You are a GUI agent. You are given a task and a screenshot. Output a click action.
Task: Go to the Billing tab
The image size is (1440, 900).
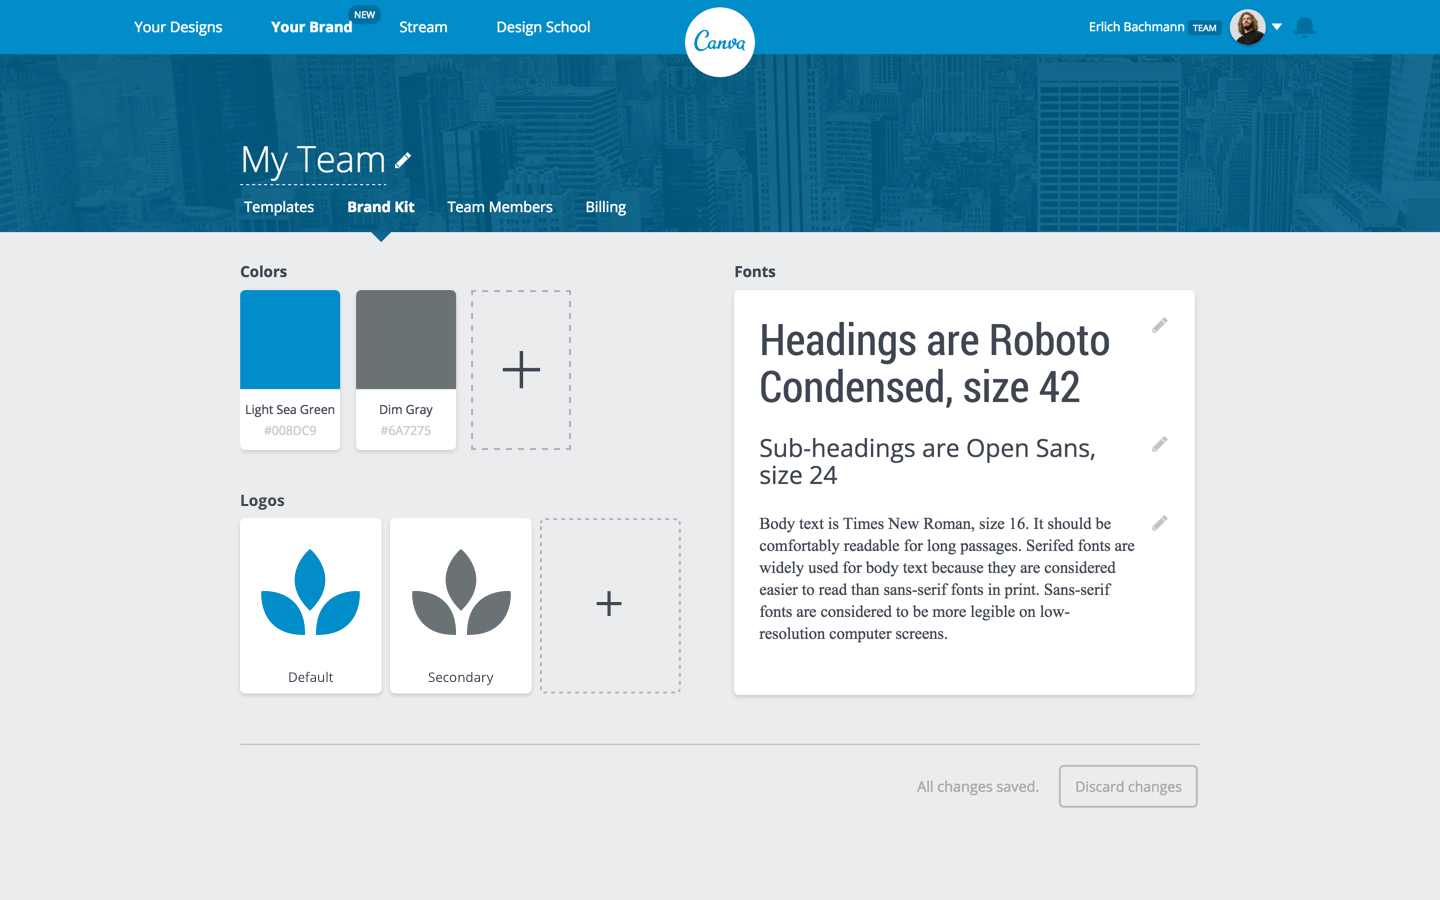[605, 207]
